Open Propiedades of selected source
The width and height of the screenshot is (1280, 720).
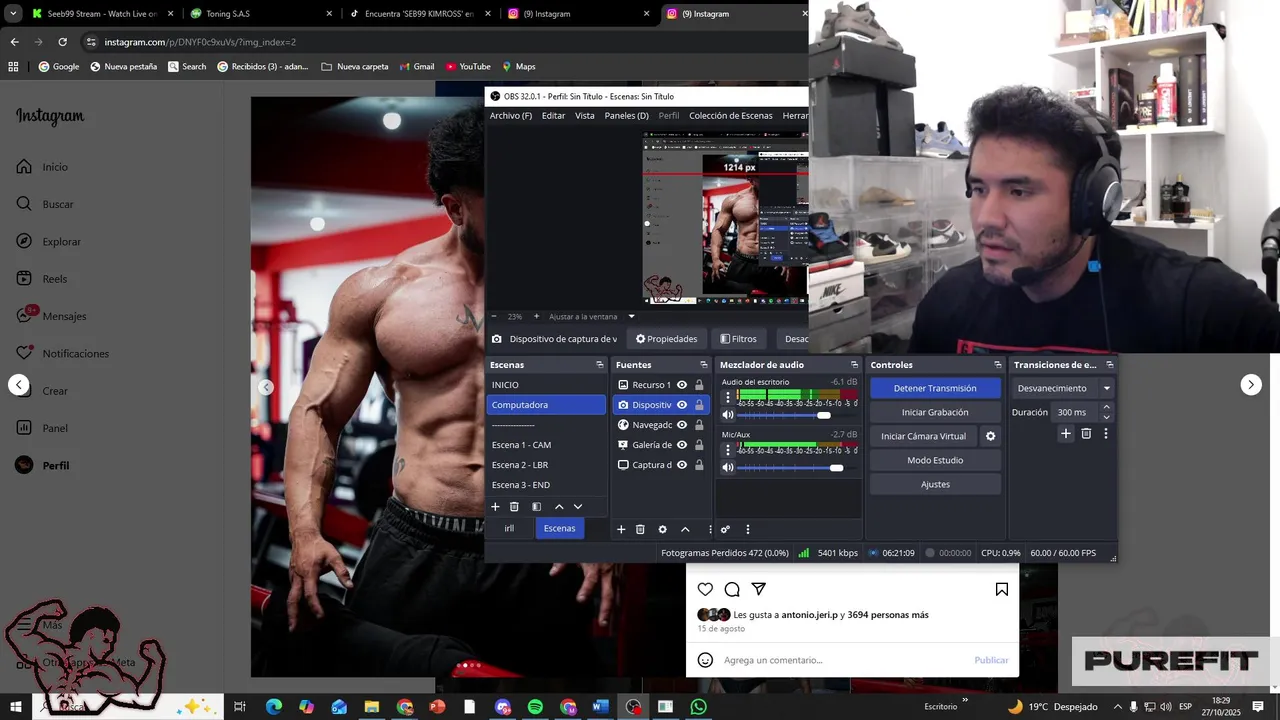[x=666, y=339]
